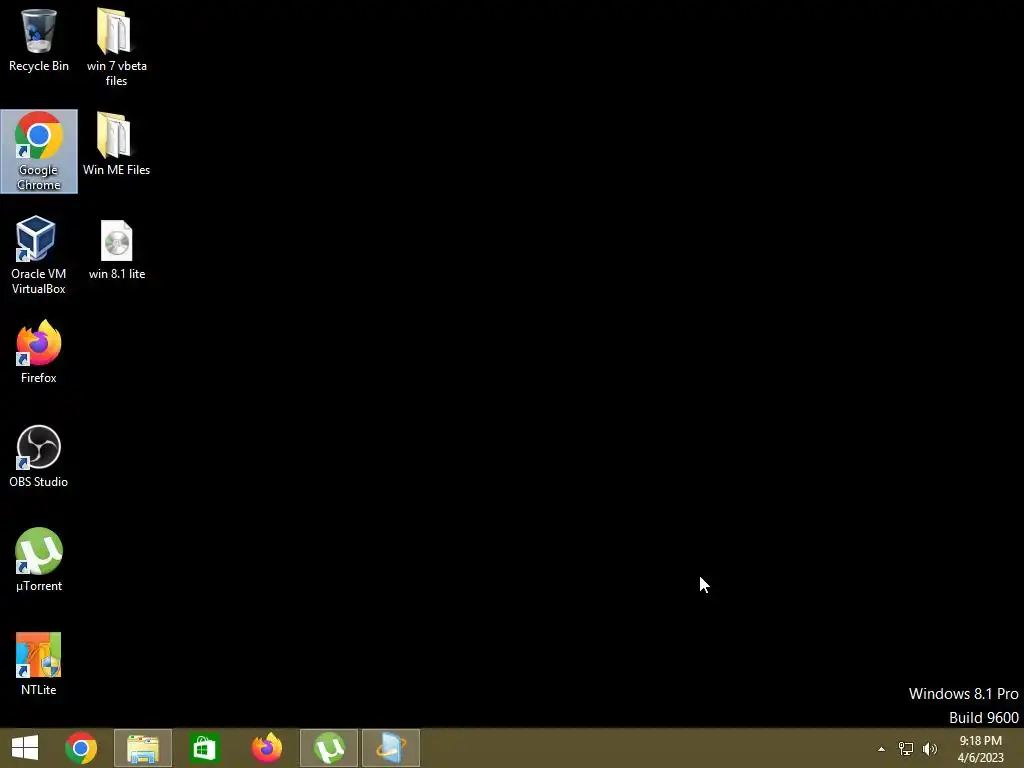1024x768 pixels.
Task: Open the Windows Store taskbar icon
Action: point(204,748)
